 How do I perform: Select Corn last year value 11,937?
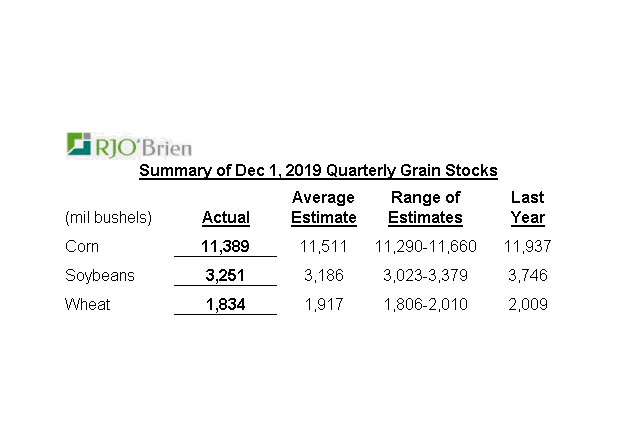(527, 246)
